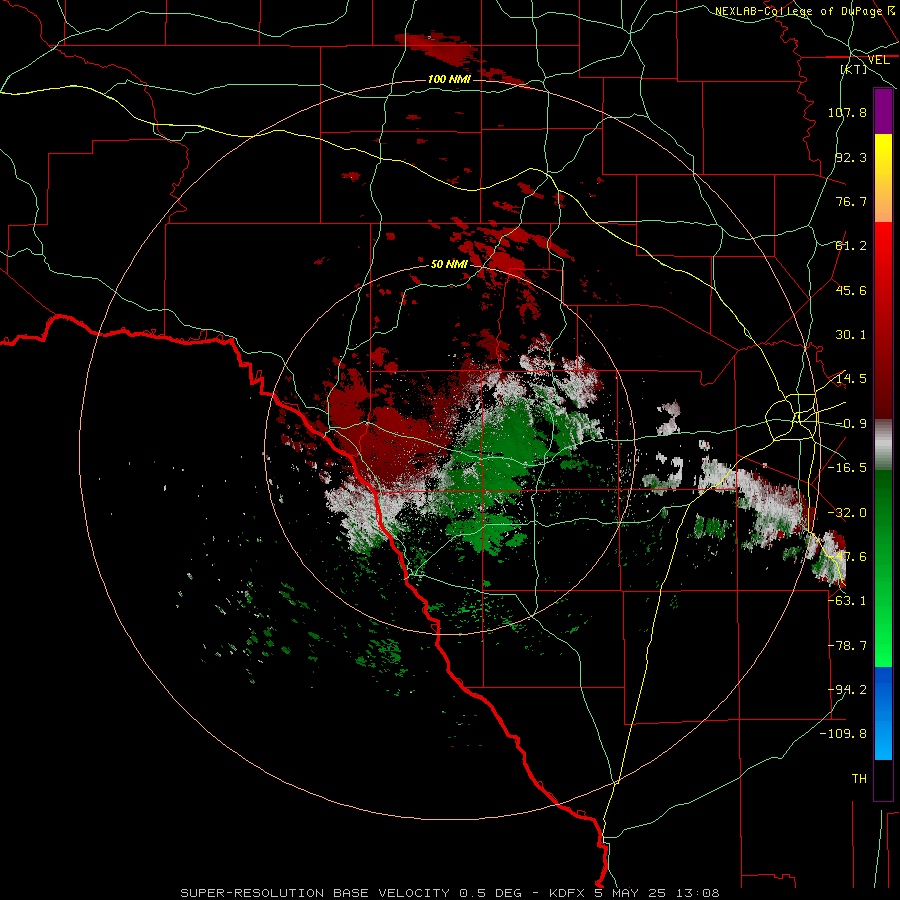This screenshot has height=900, width=900.
Task: Click the blue segment of the velocity color bar
Action: pos(883,713)
